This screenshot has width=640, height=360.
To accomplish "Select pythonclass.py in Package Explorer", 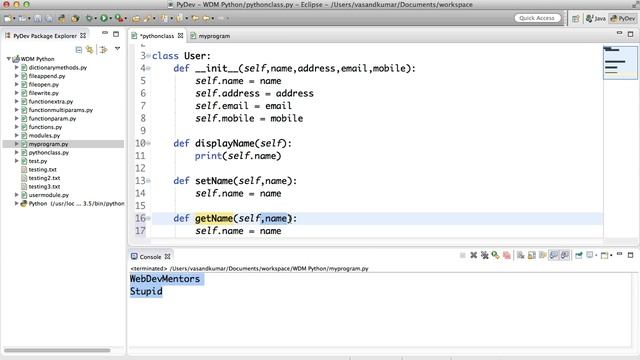I will [49, 152].
